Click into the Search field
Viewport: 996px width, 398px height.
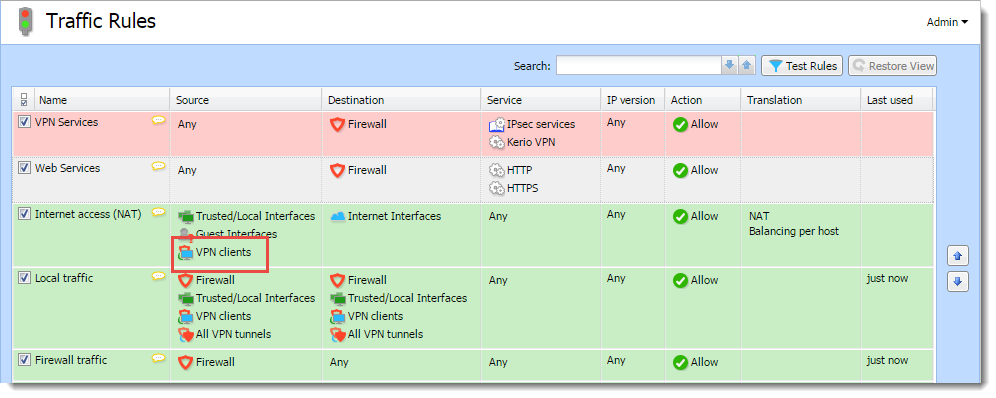pos(638,65)
